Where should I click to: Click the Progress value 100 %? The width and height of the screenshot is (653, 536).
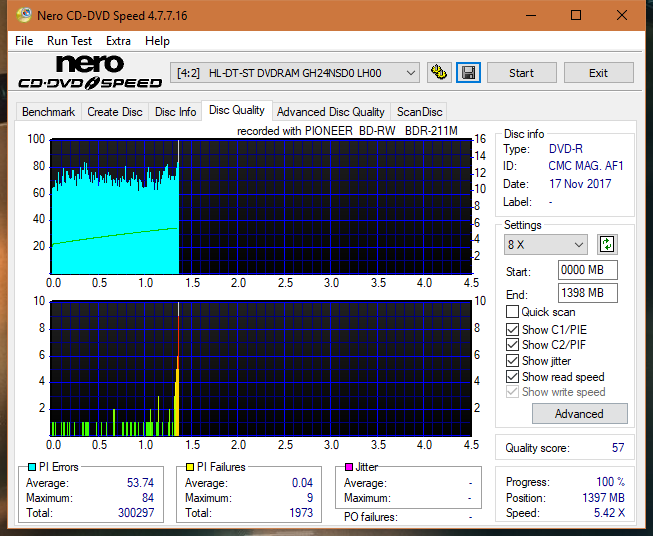pos(611,482)
